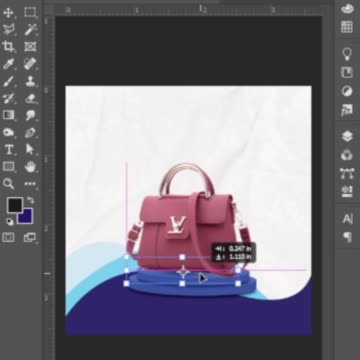Open the Channels panel icon
Viewport: 360px width, 360px height.
[x=347, y=155]
